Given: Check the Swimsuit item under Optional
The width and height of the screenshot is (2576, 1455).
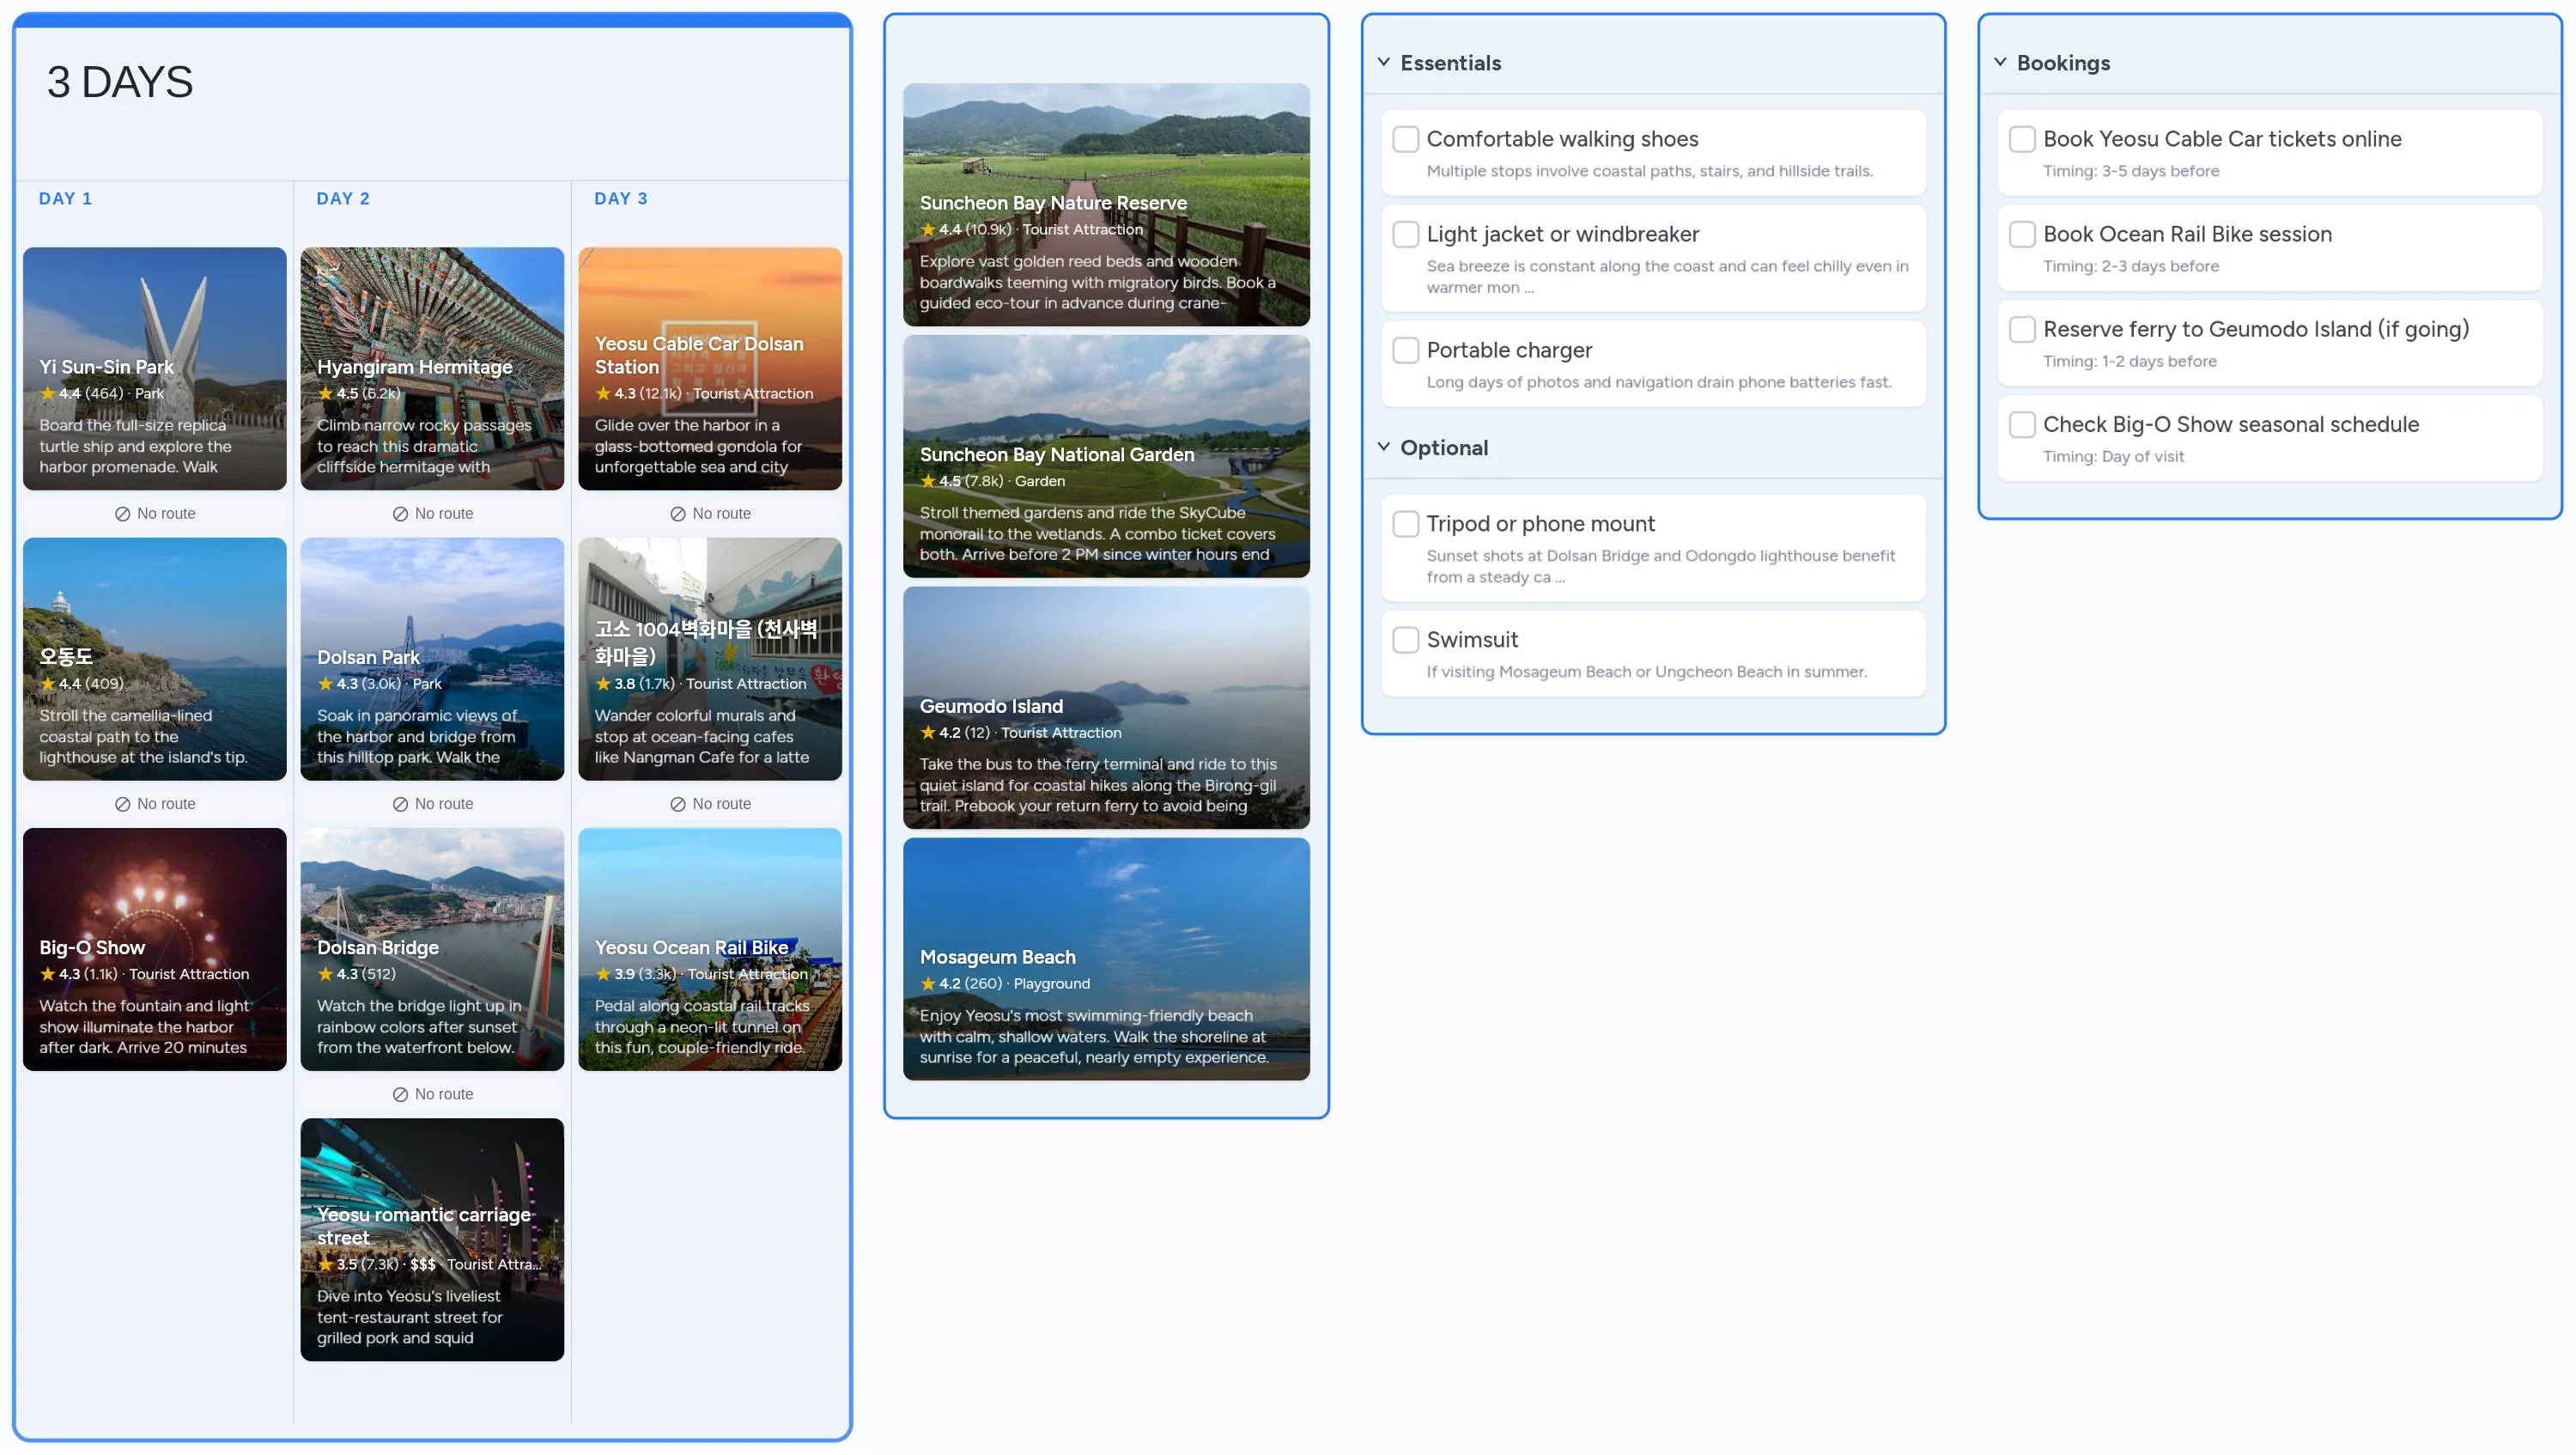Looking at the screenshot, I should pyautogui.click(x=1406, y=639).
